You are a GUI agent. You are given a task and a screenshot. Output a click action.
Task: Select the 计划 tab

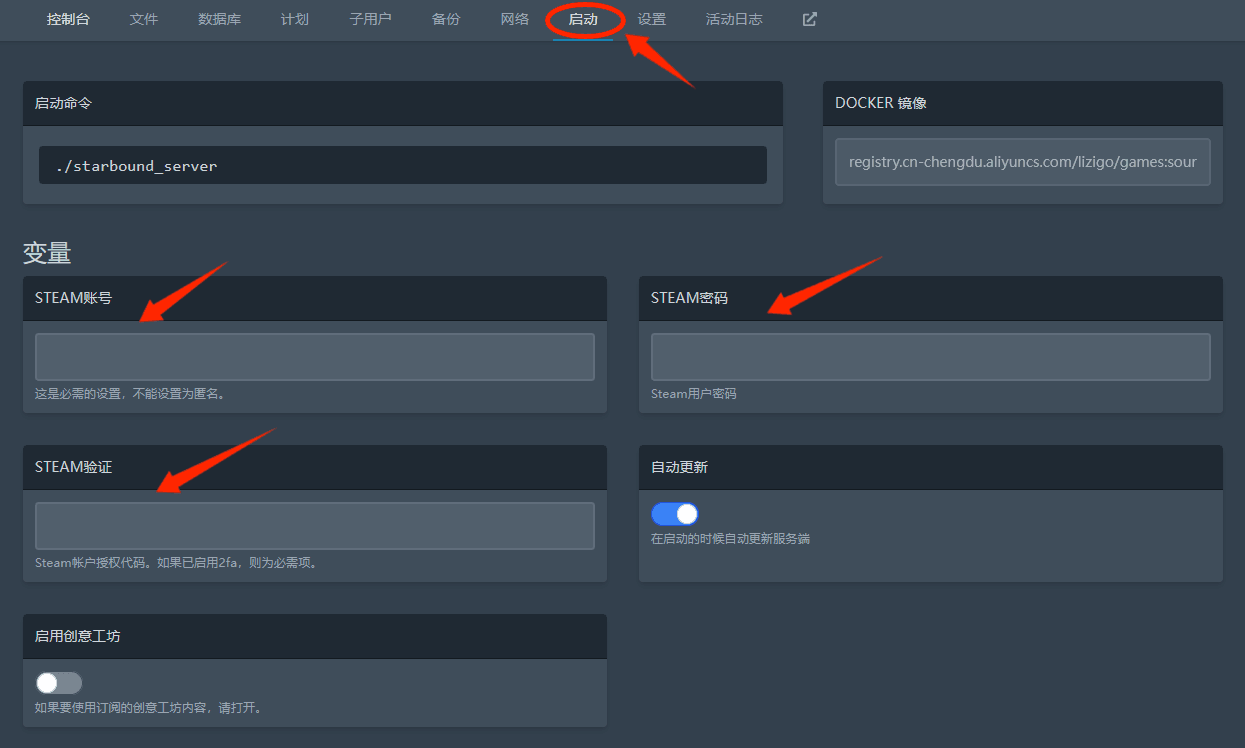(295, 19)
